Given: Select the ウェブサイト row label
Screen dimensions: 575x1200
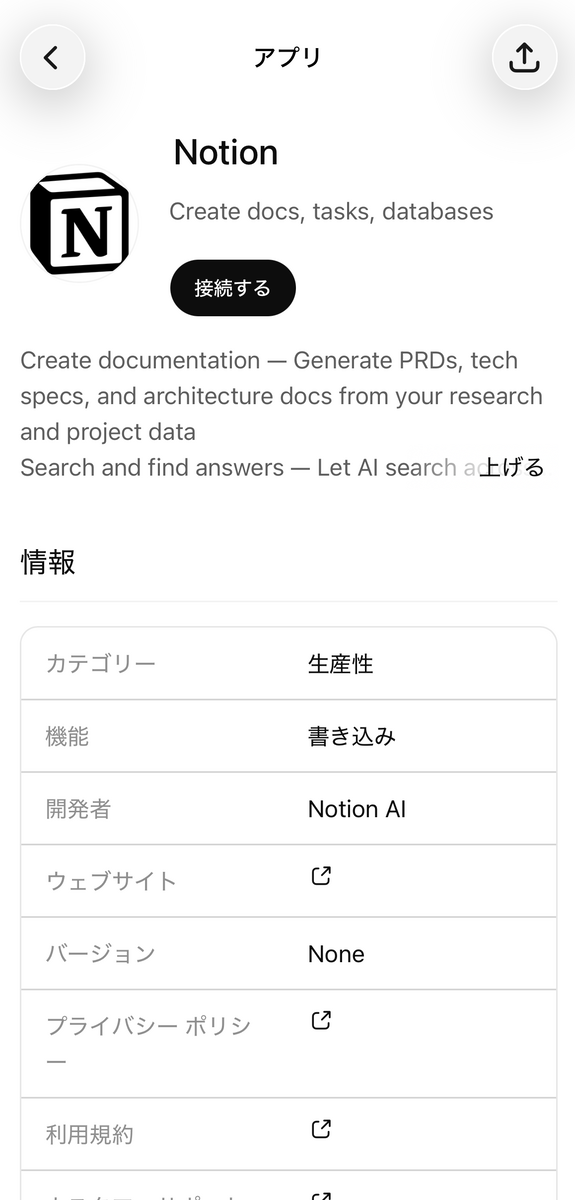Looking at the screenshot, I should (x=111, y=881).
